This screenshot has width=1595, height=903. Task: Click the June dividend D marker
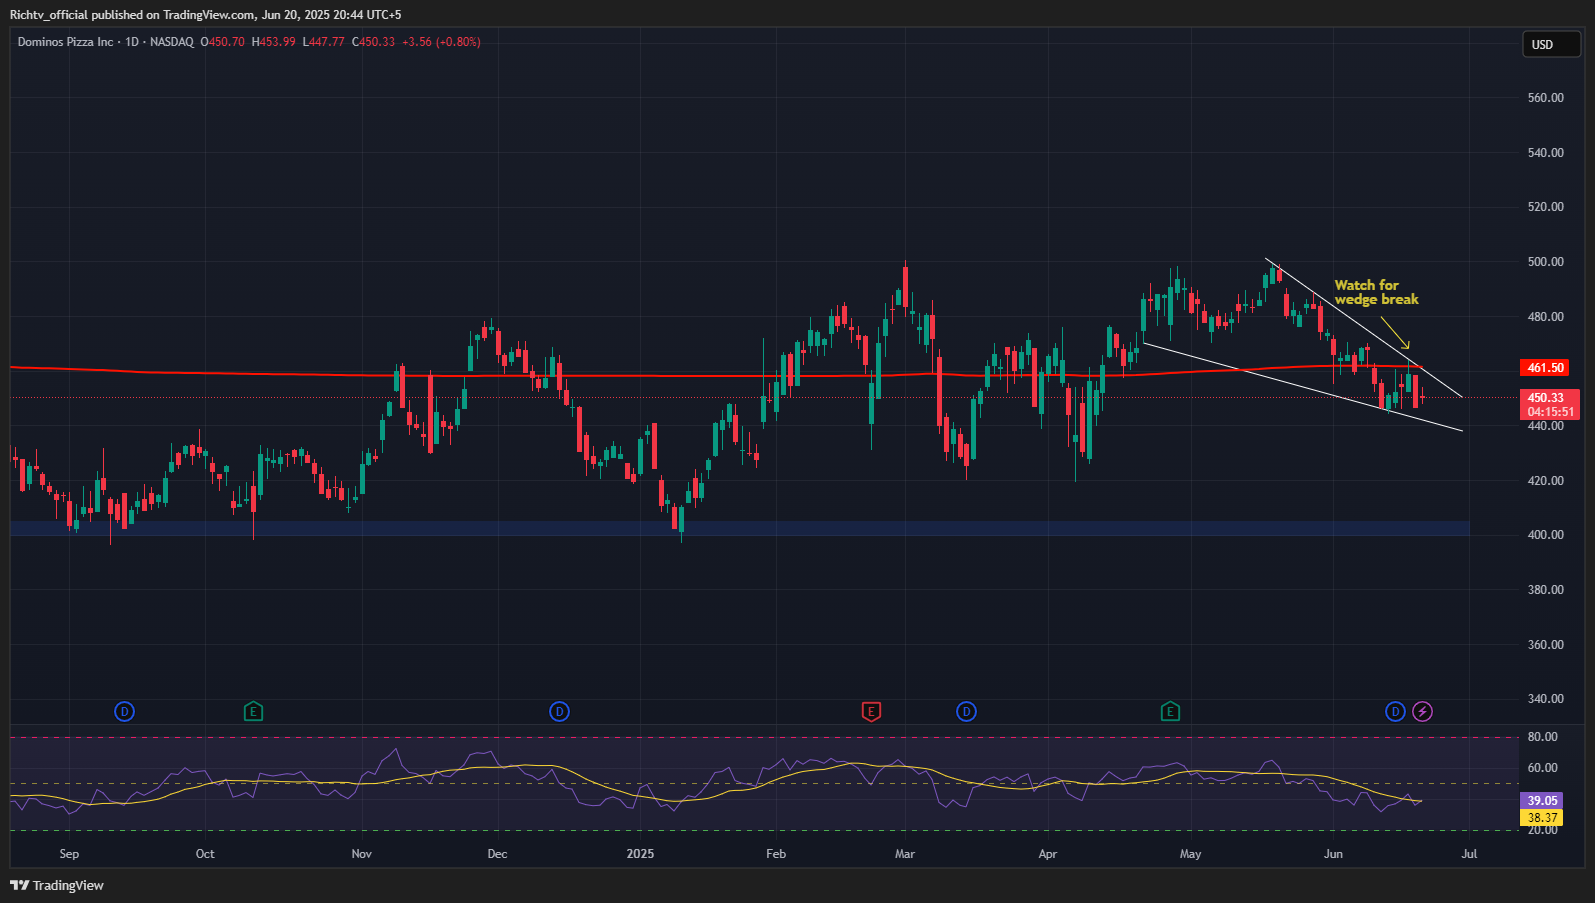coord(1395,712)
